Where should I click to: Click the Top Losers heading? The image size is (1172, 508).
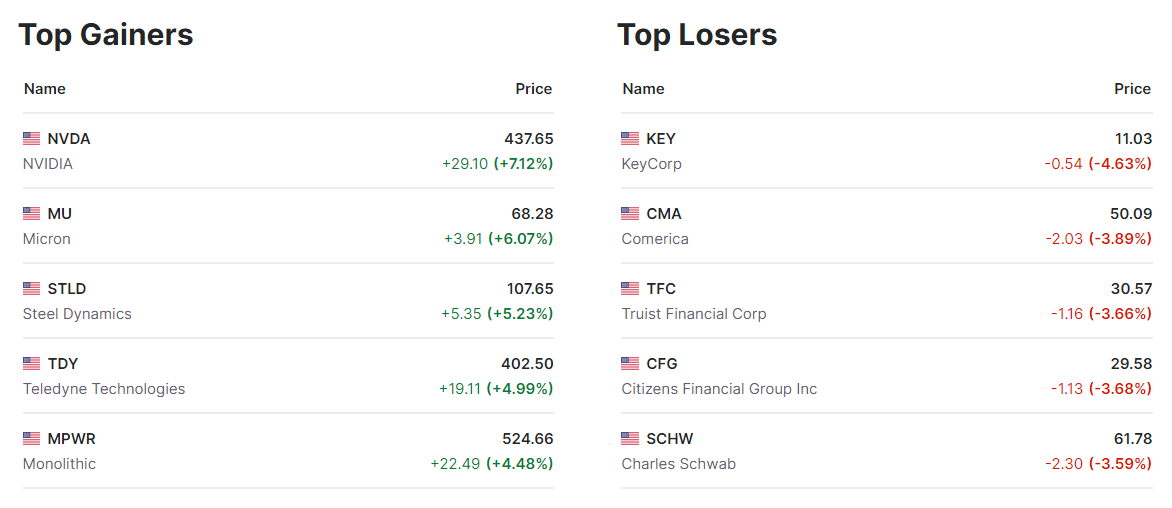click(x=697, y=35)
